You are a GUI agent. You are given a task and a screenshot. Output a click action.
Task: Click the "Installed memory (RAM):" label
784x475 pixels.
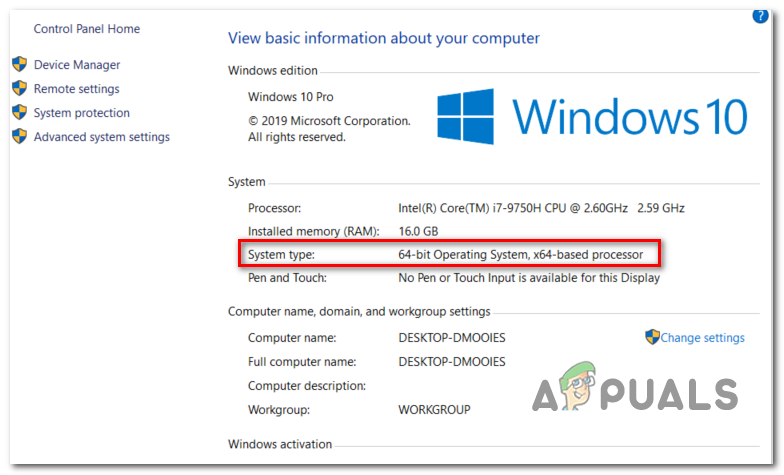tap(314, 232)
